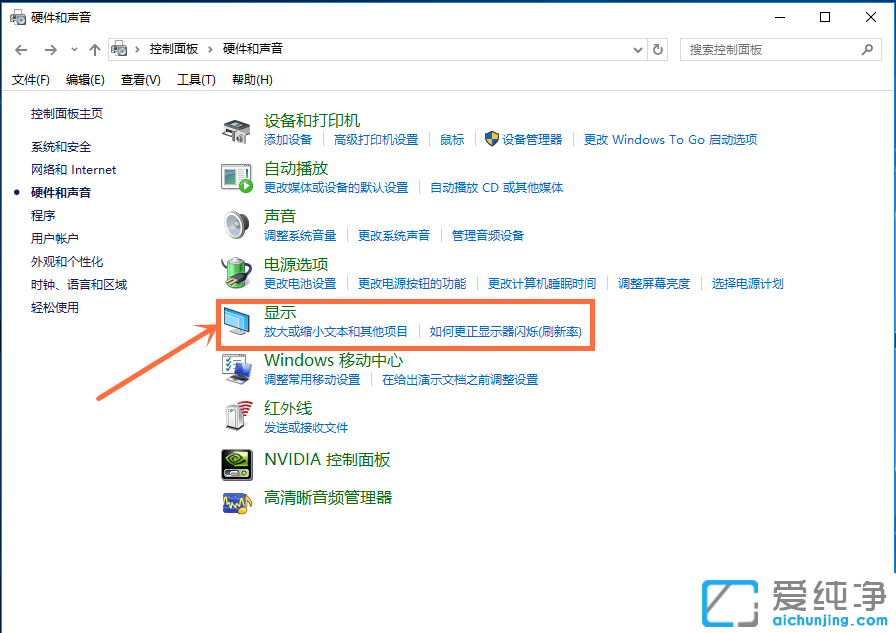The image size is (896, 633).
Task: Click the 设备管理器 link
Action: [532, 140]
